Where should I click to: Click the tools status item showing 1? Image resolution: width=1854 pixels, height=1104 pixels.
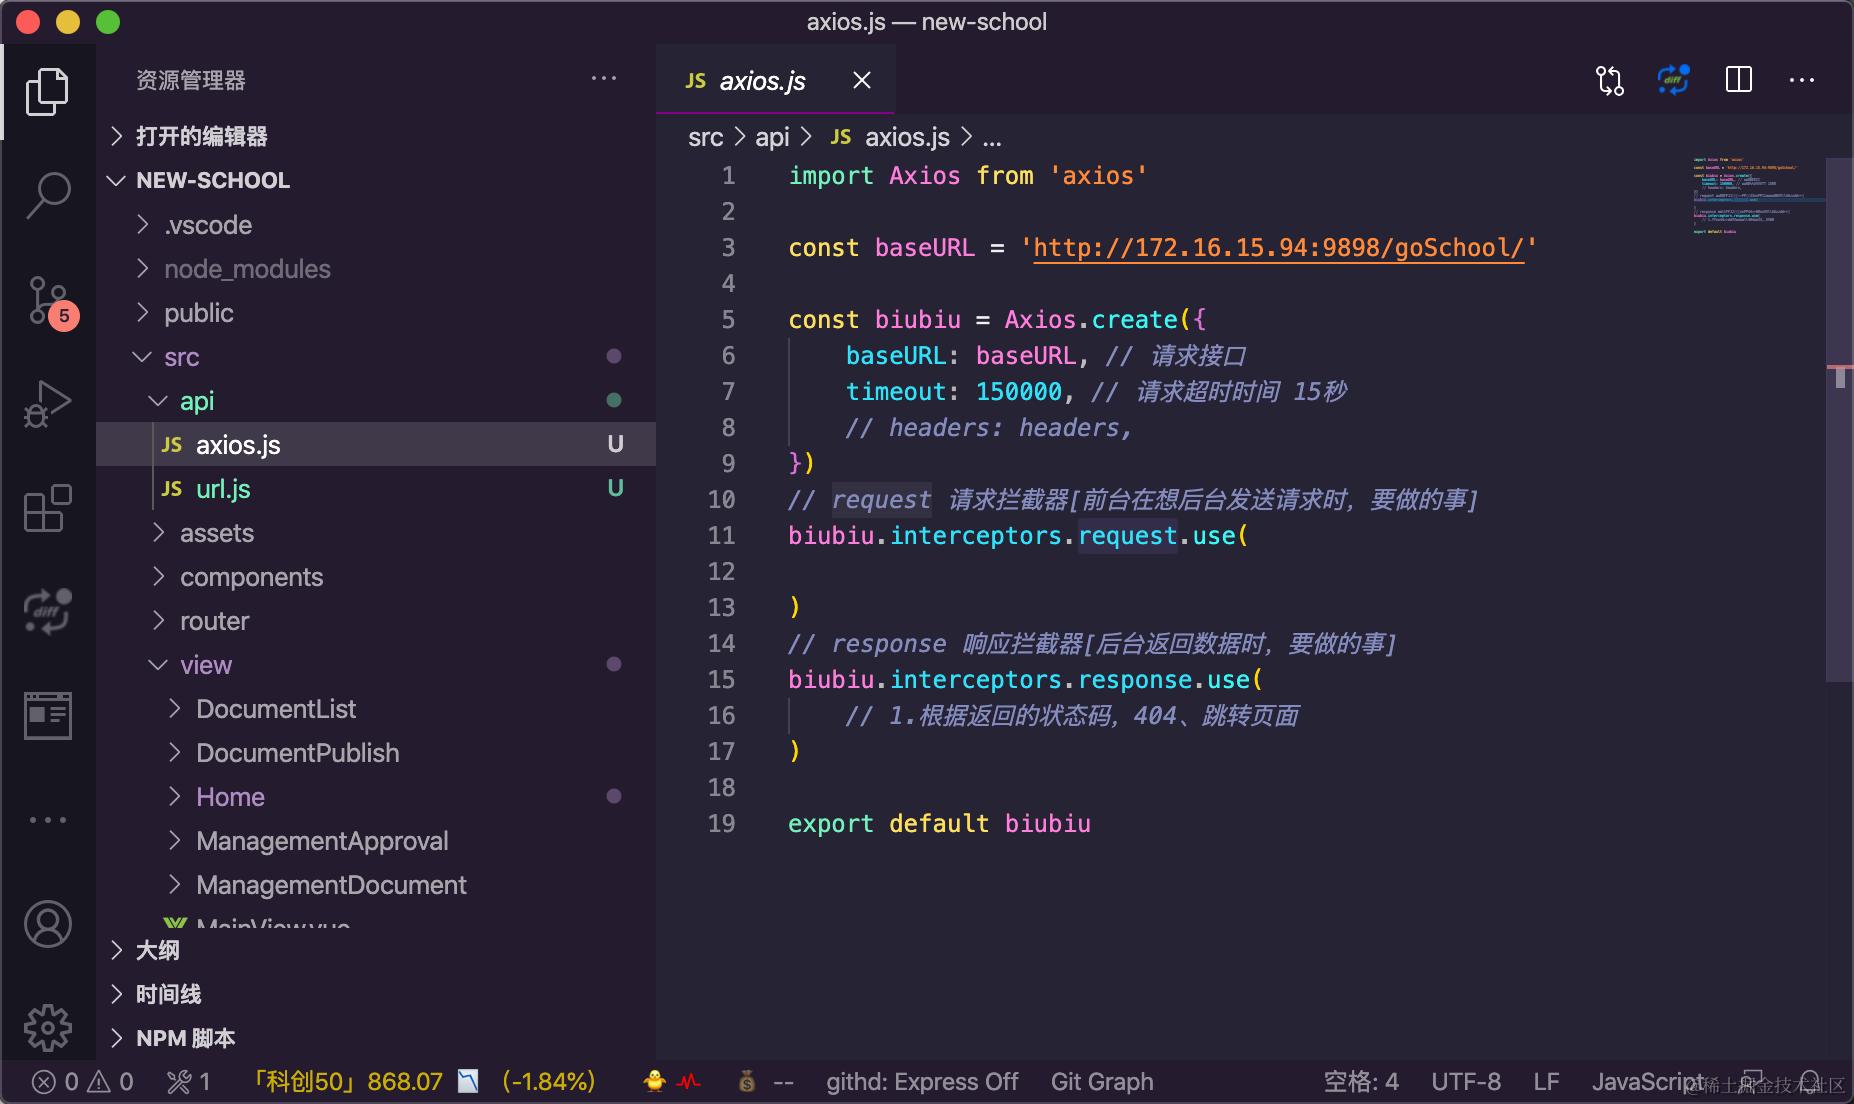tap(188, 1082)
